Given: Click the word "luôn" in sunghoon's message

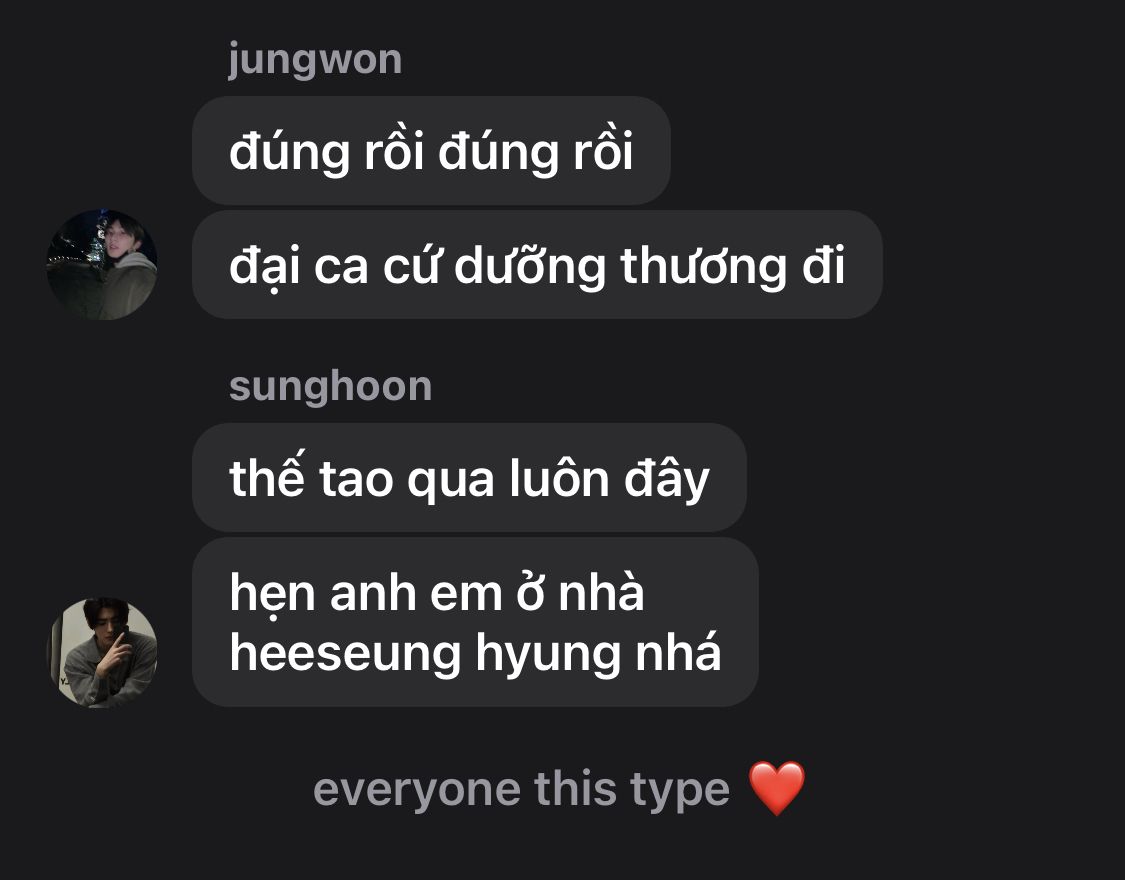Looking at the screenshot, I should tap(560, 478).
